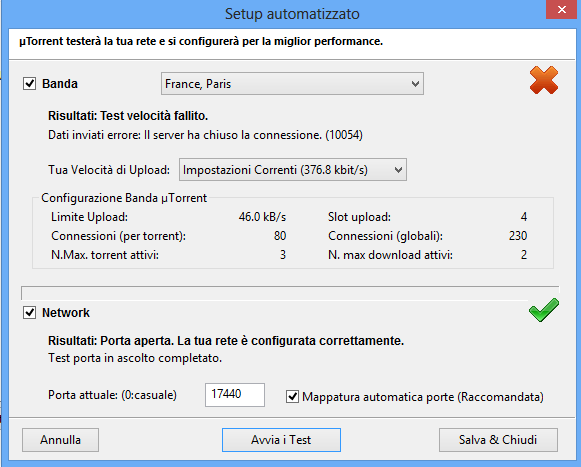The width and height of the screenshot is (581, 467).
Task: Click 'Test porta in ascolto completato' text
Action: click(x=135, y=358)
